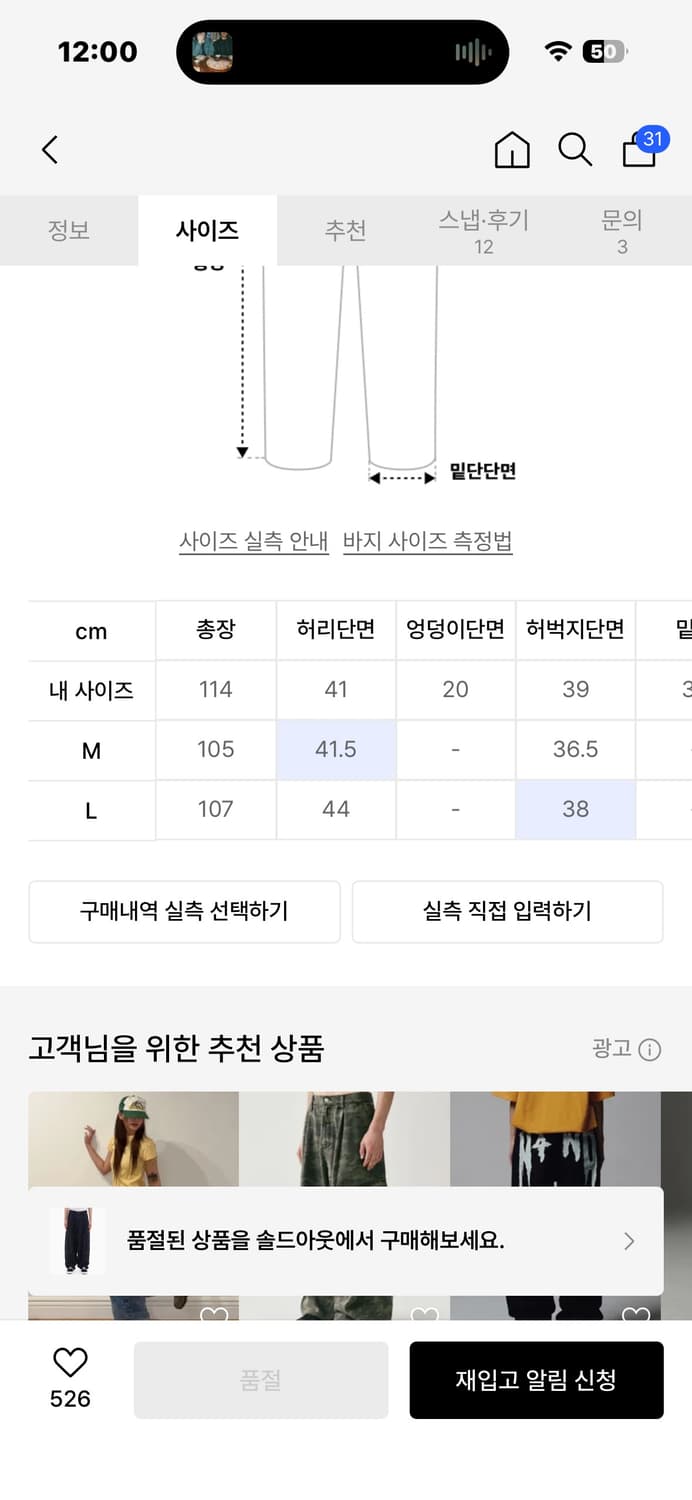Open the 스냅·후기 tab
692x1500 pixels.
[x=484, y=229]
